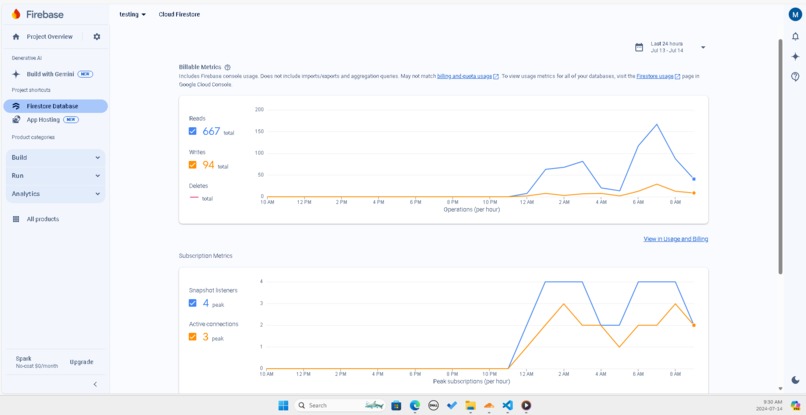Open the billing and quota usage link
The height and width of the screenshot is (415, 806).
(x=468, y=77)
